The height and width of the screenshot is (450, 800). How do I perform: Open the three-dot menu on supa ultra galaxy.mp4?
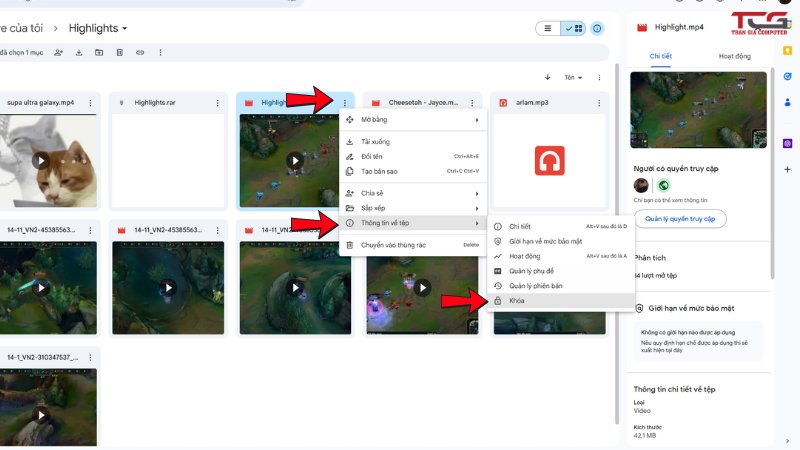click(90, 103)
